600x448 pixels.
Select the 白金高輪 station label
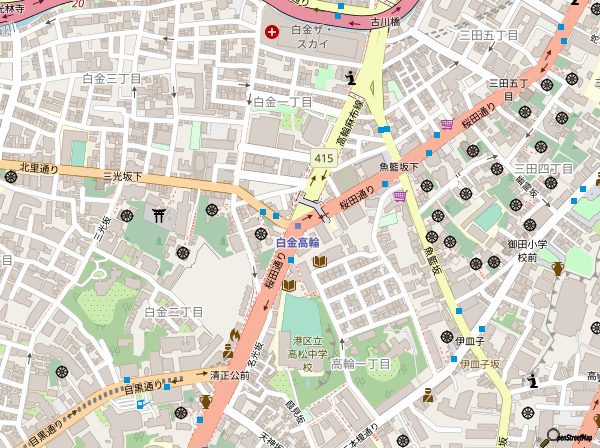click(x=297, y=243)
